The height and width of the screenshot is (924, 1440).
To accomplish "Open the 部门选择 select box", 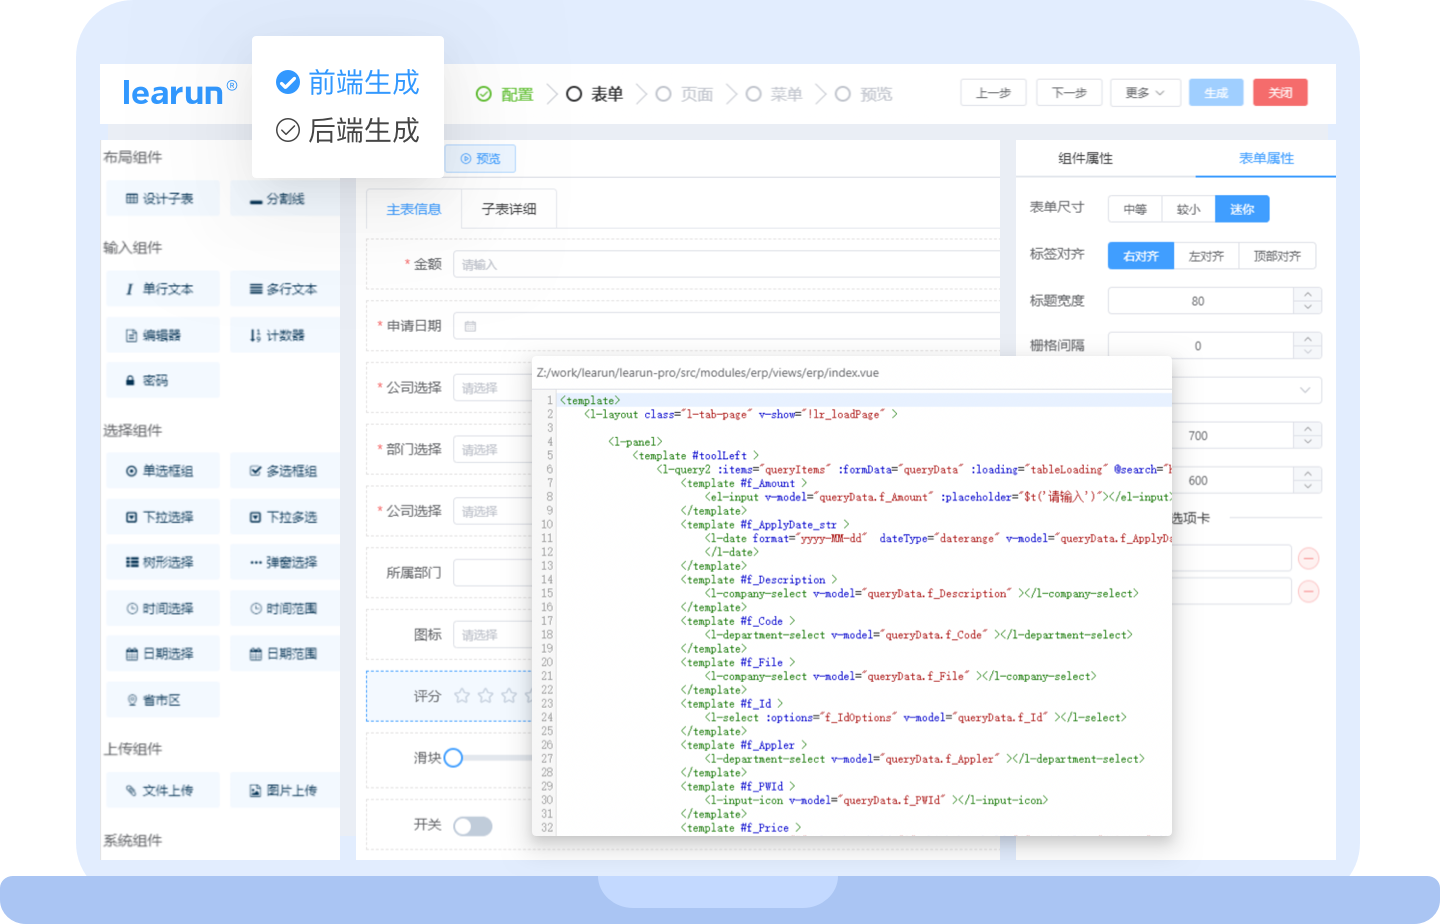I will (492, 450).
